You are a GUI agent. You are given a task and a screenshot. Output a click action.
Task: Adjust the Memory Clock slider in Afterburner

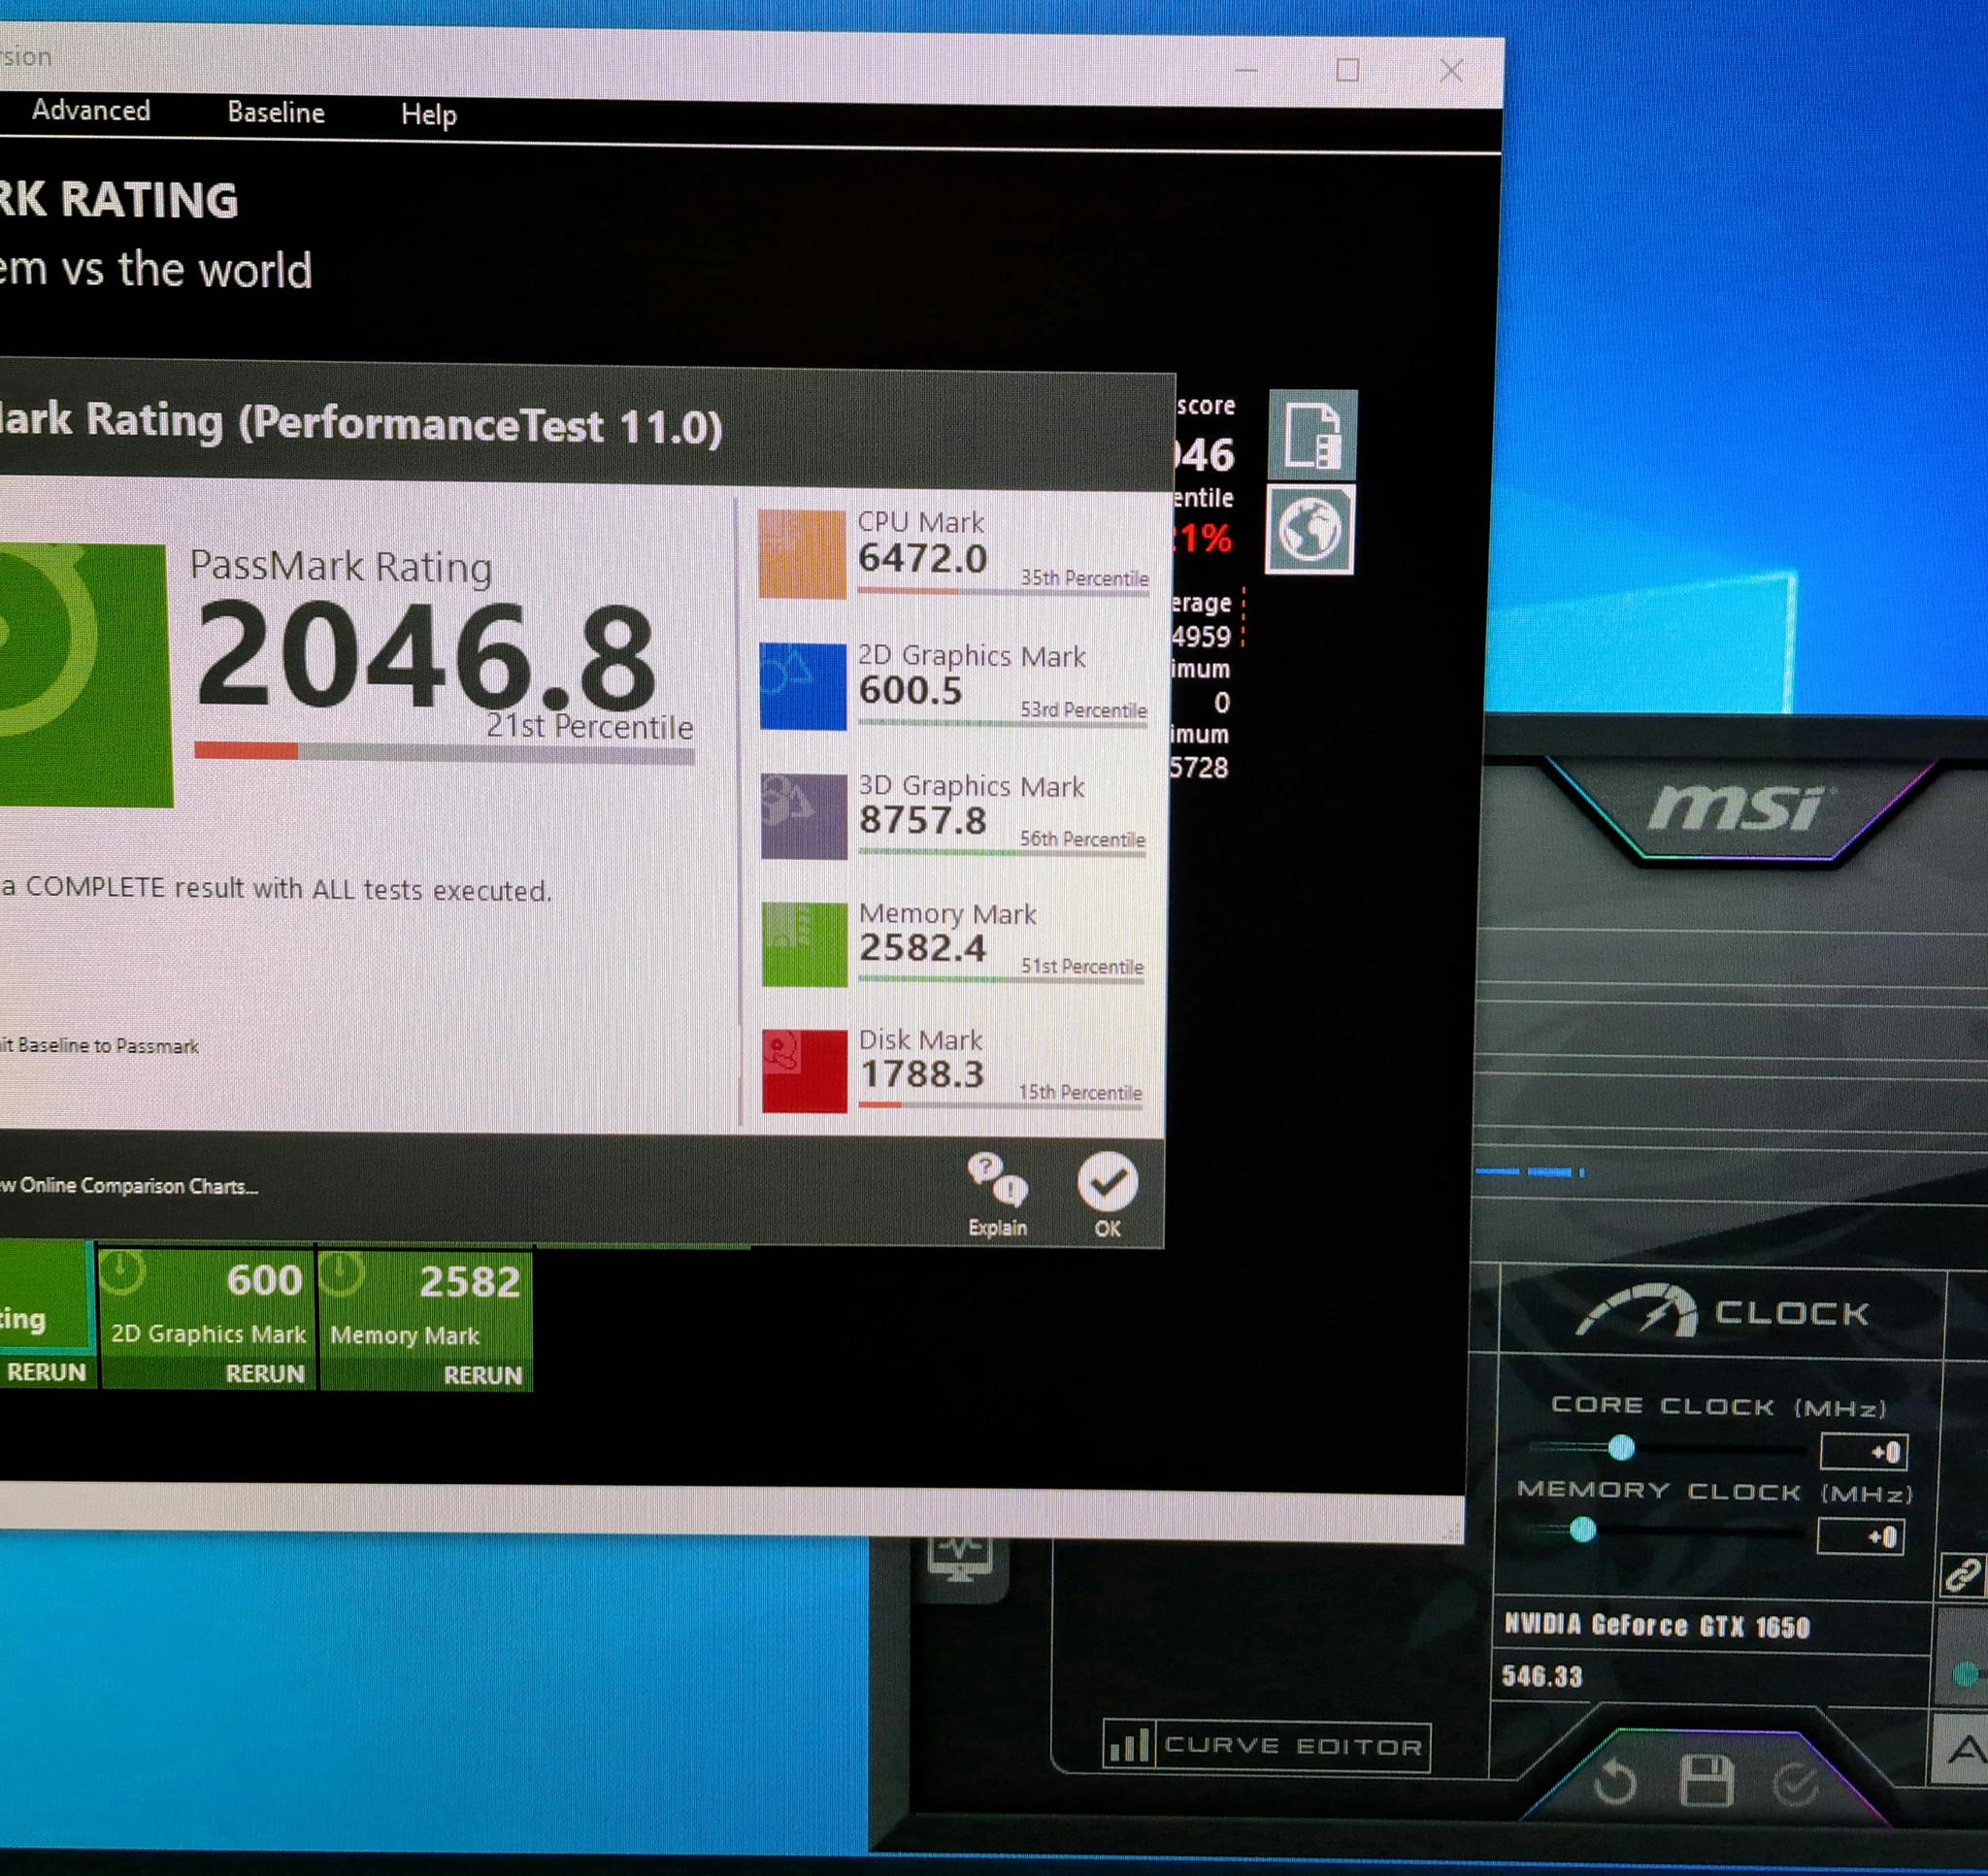[1582, 1530]
